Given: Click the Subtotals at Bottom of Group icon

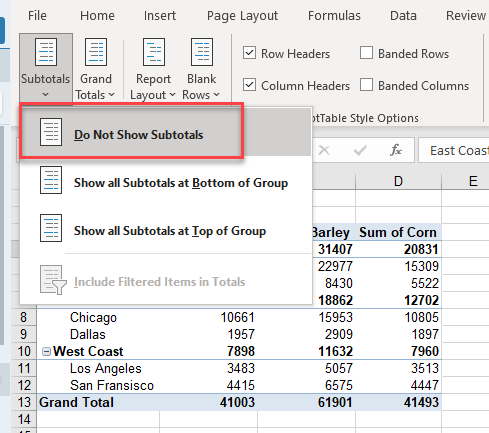Looking at the screenshot, I should [x=51, y=180].
